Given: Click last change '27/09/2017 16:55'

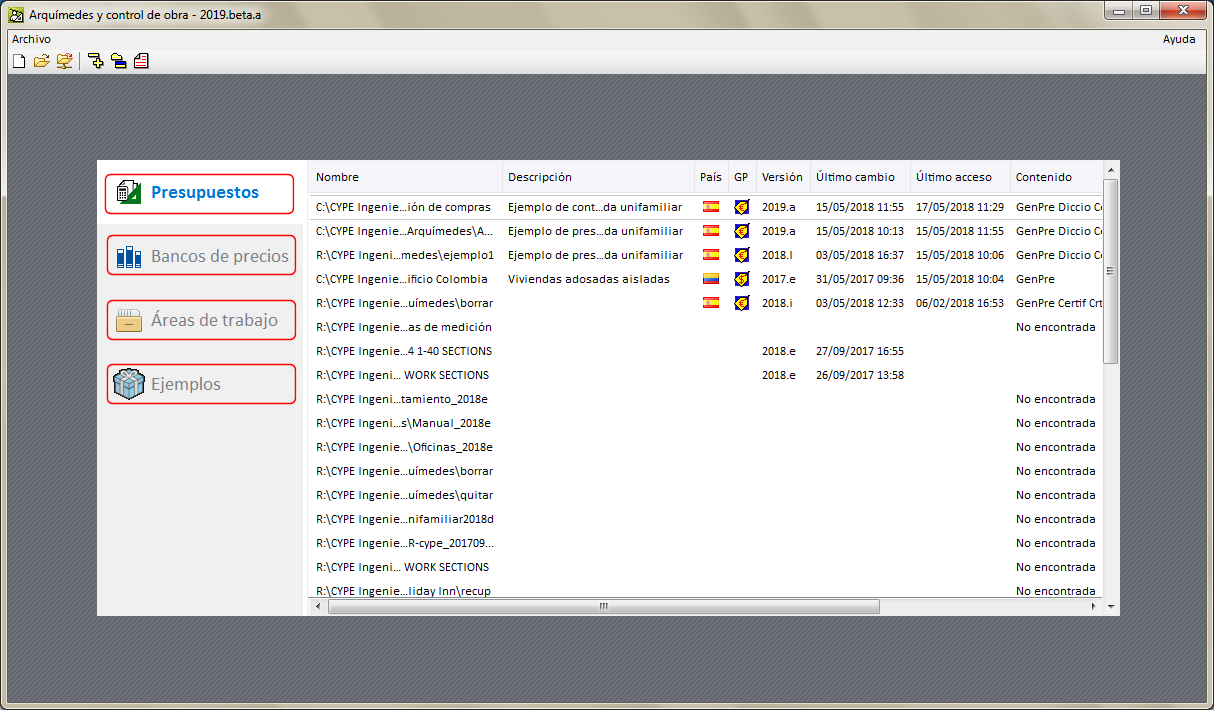Looking at the screenshot, I should click(x=860, y=351).
